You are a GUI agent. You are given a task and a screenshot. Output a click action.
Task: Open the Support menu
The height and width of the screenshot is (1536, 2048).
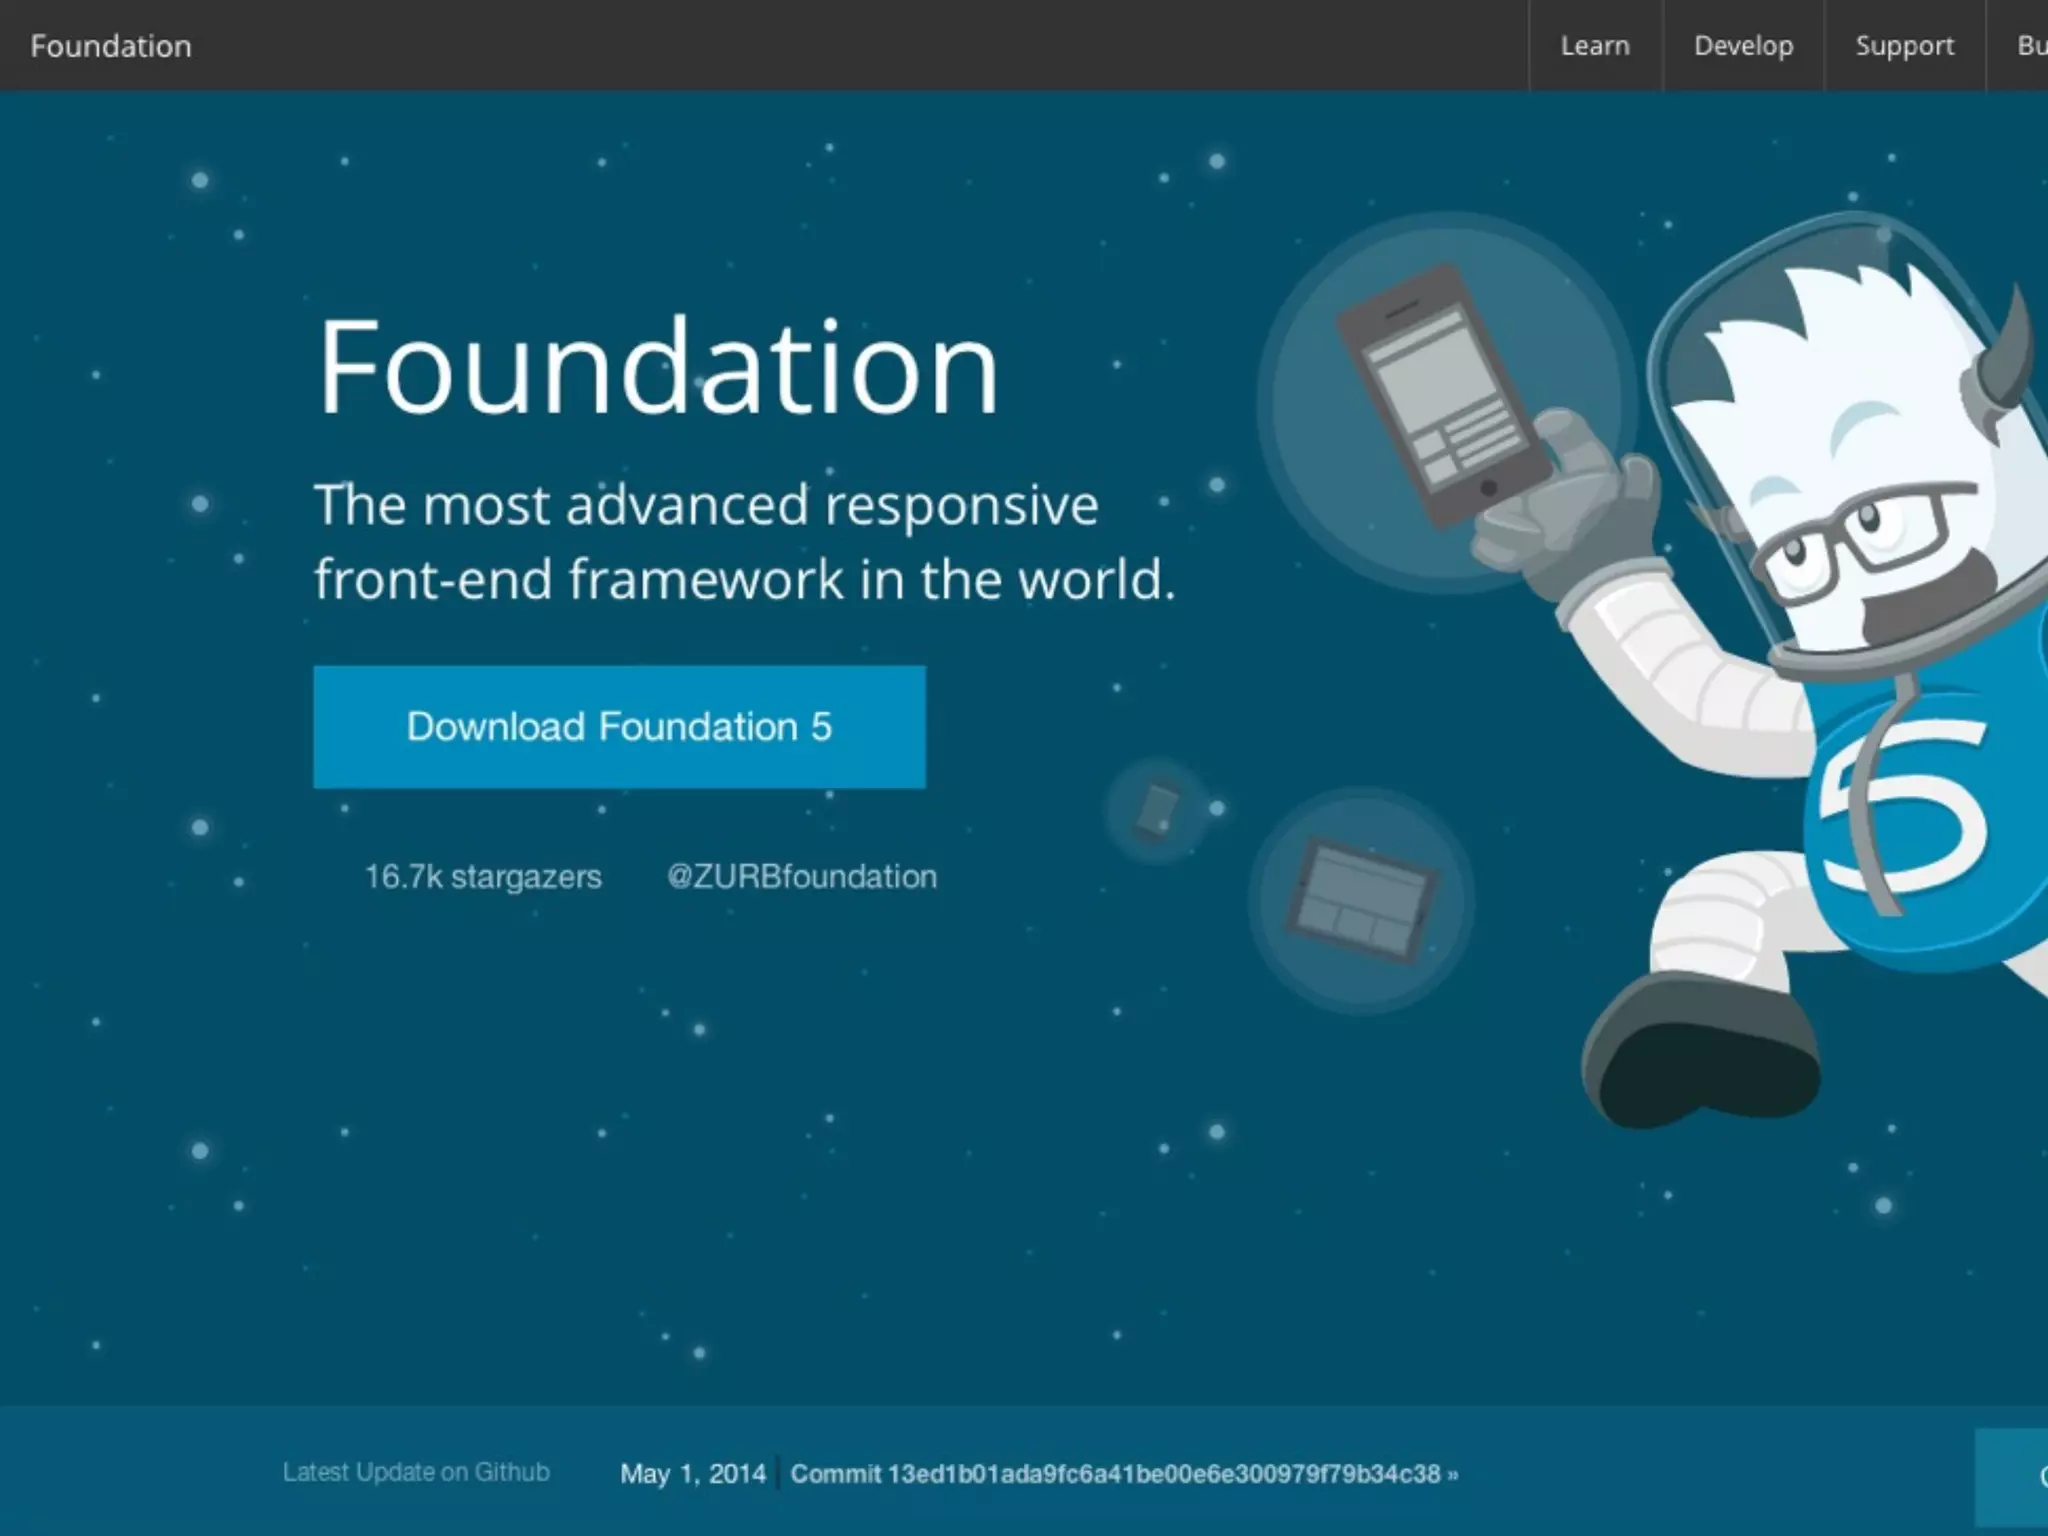[x=1904, y=46]
